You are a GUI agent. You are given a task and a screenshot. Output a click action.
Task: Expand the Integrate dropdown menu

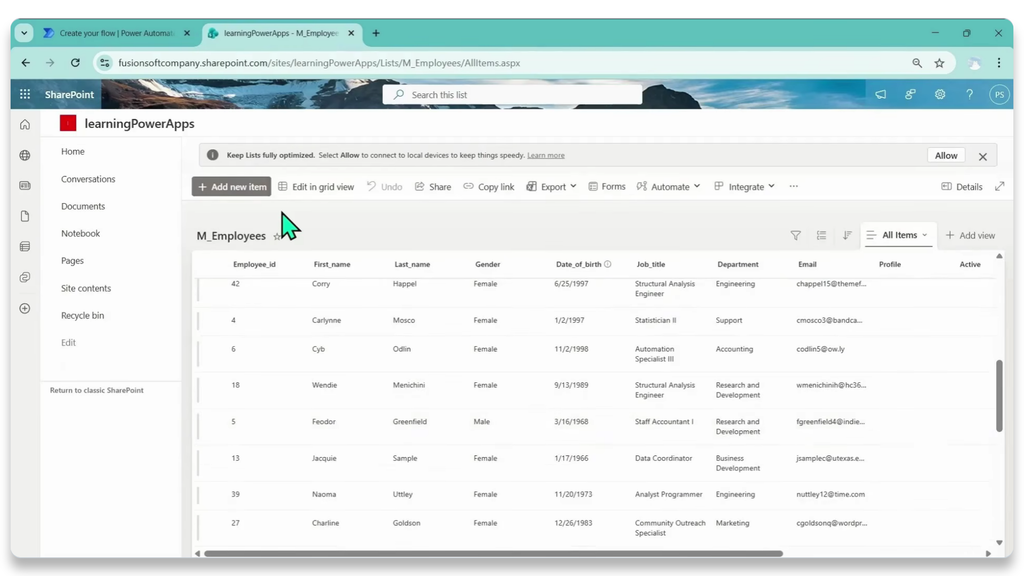pyautogui.click(x=744, y=186)
